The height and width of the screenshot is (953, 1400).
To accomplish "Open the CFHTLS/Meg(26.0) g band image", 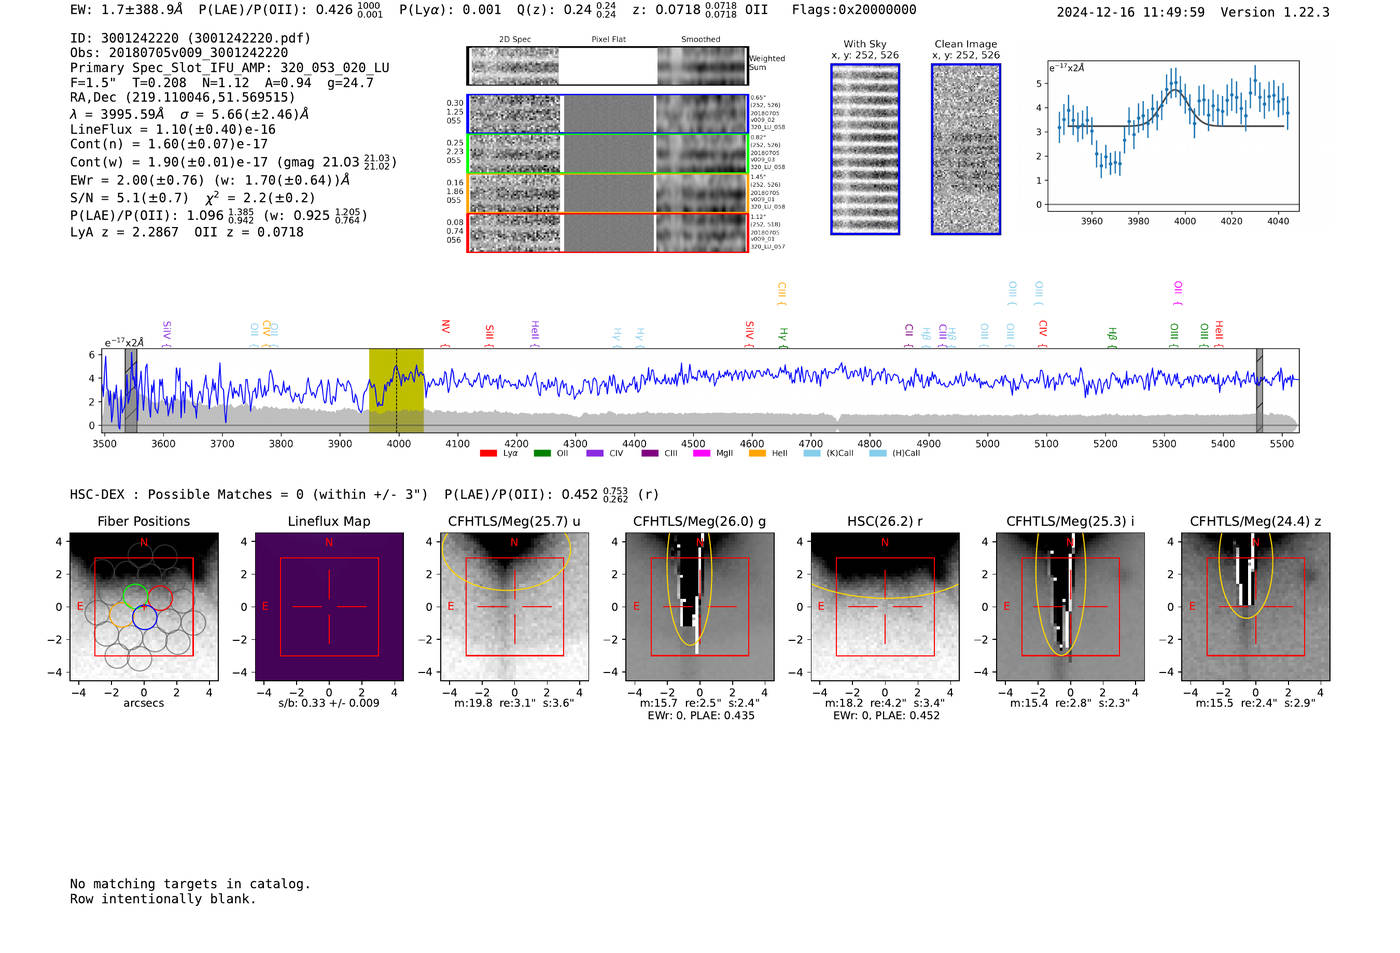I will click(x=699, y=606).
